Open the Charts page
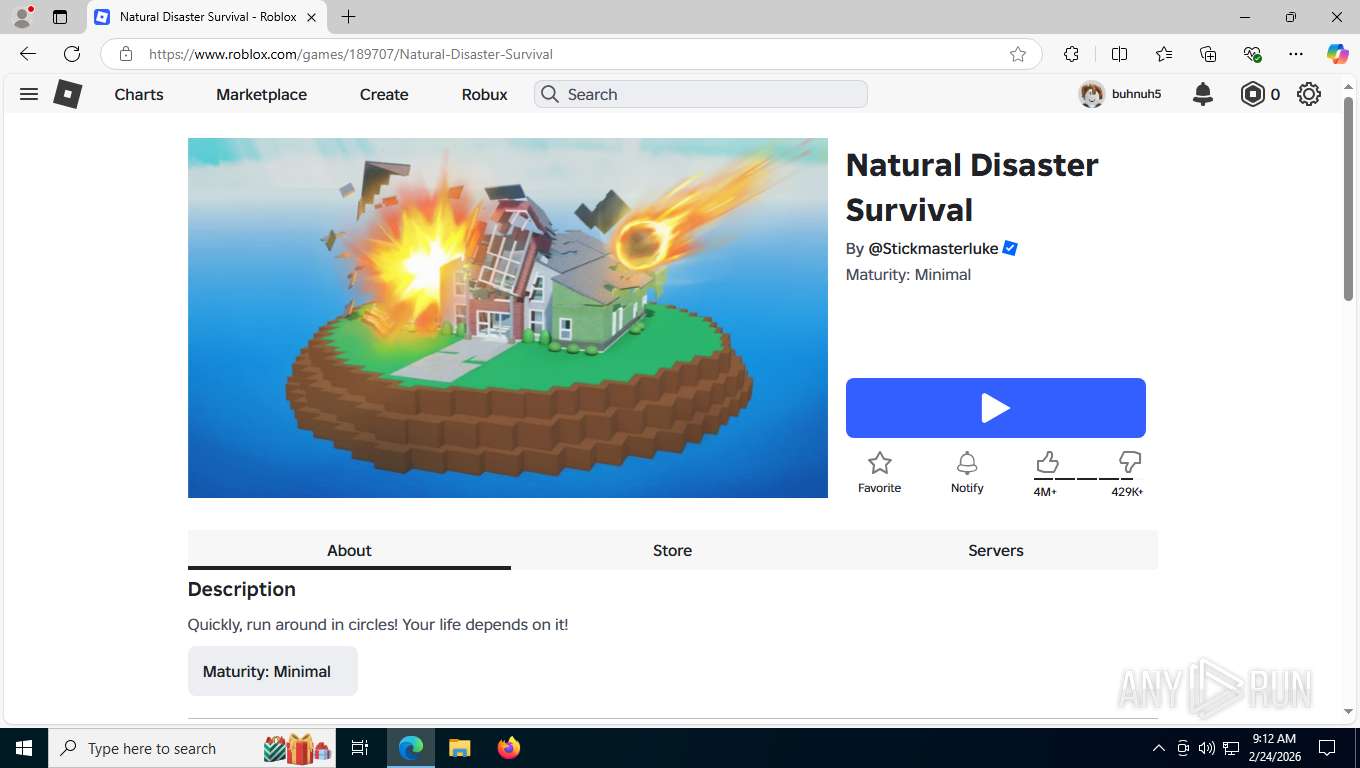Screen dimensions: 1360x768 (x=139, y=94)
